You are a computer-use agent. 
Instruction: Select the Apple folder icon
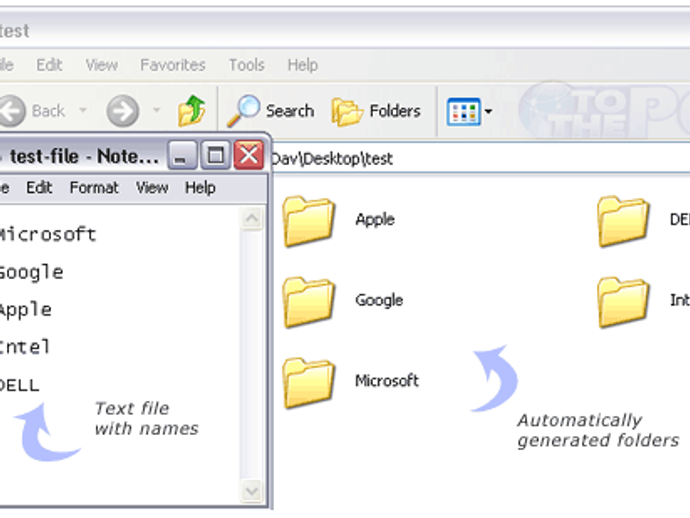[x=308, y=221]
